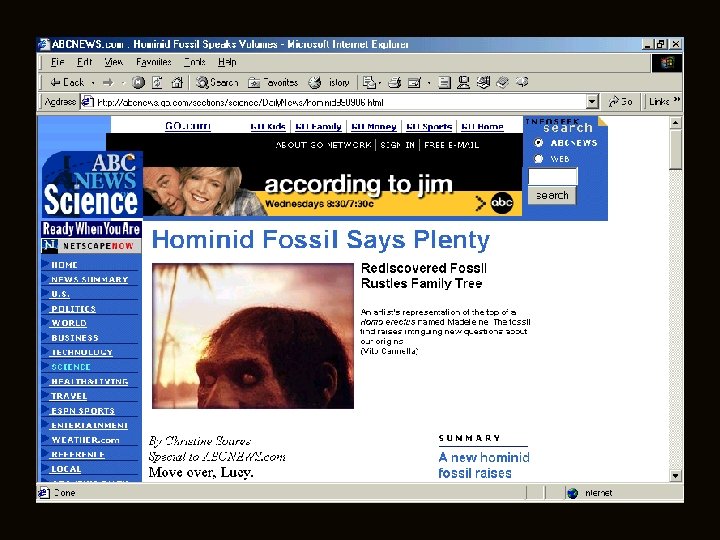Stop page loading with the Stop icon

(138, 82)
